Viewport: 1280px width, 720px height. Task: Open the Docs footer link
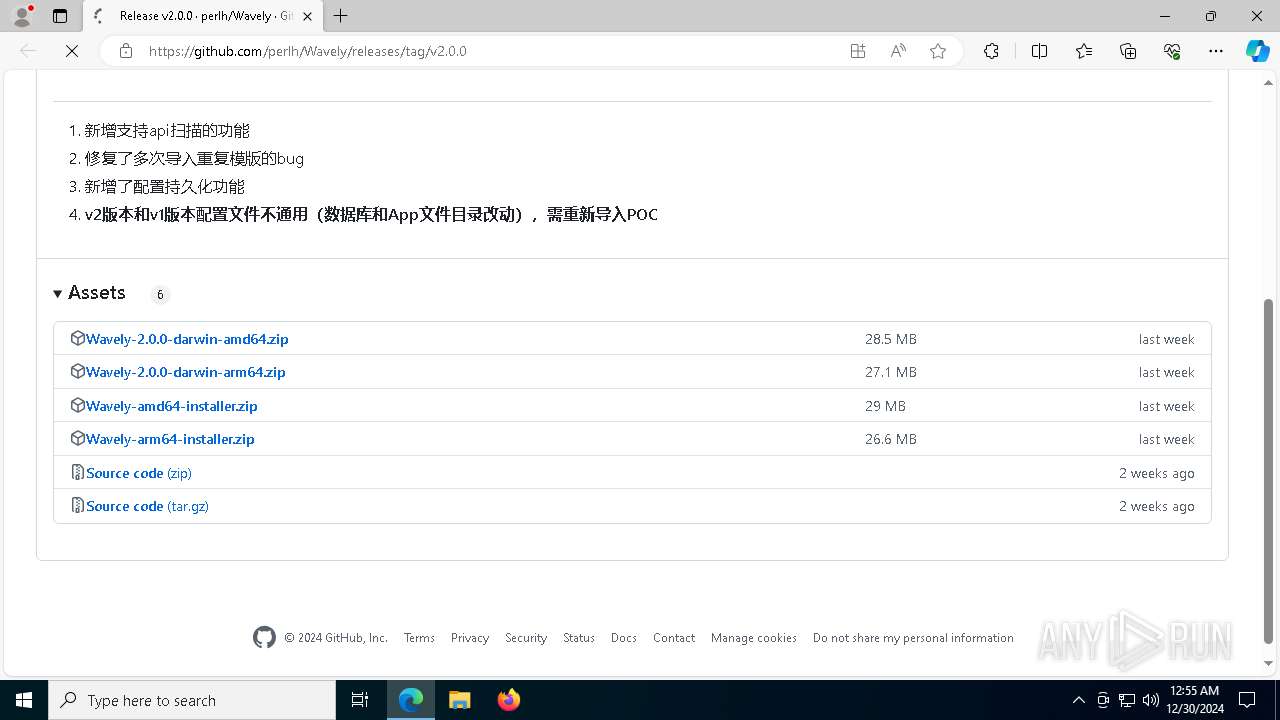coord(624,638)
